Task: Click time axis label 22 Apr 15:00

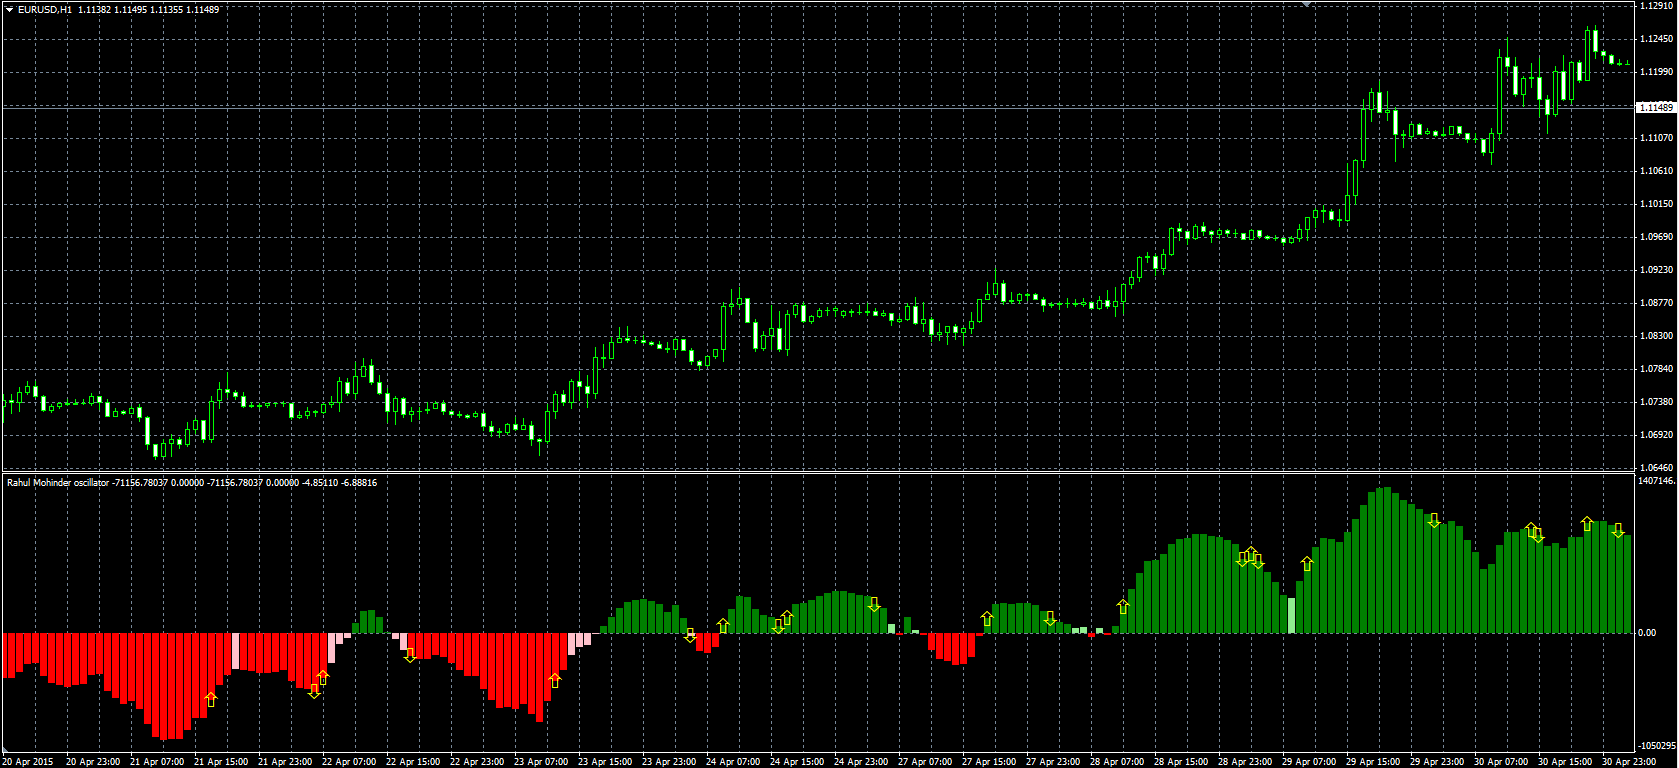Action: [x=413, y=762]
